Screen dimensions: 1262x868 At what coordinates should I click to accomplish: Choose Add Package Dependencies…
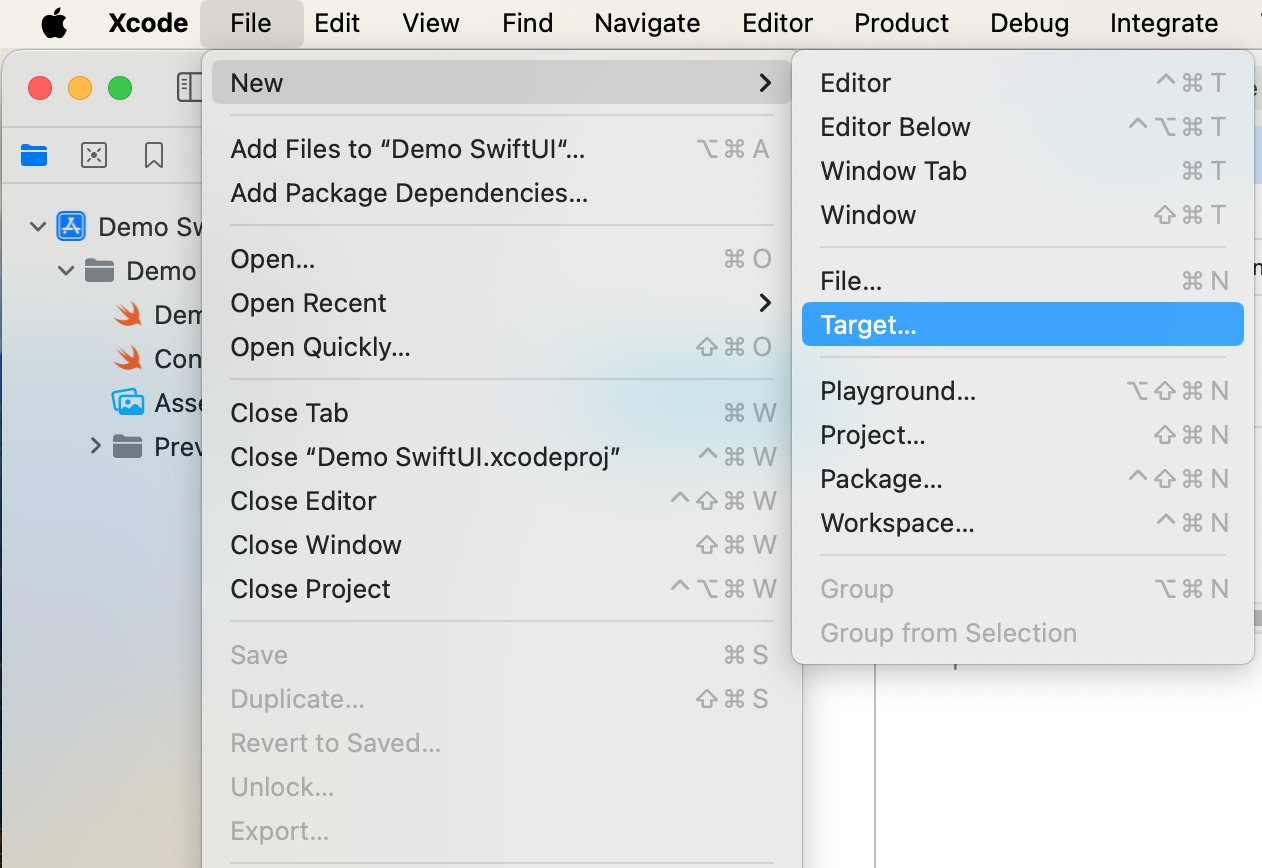(501, 193)
